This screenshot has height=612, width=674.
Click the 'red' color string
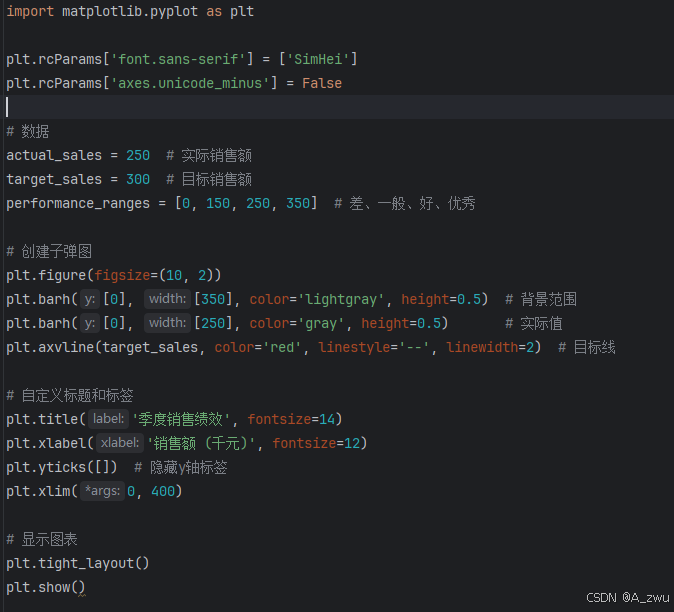click(x=282, y=347)
